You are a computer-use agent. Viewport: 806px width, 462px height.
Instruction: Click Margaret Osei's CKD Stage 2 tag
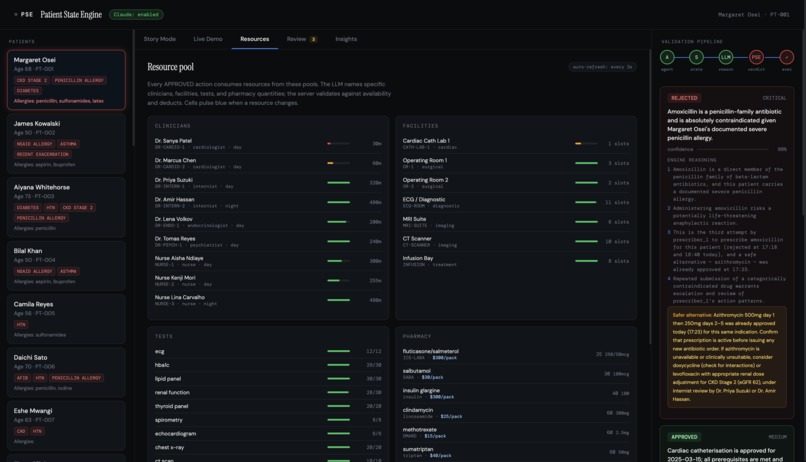(x=31, y=80)
